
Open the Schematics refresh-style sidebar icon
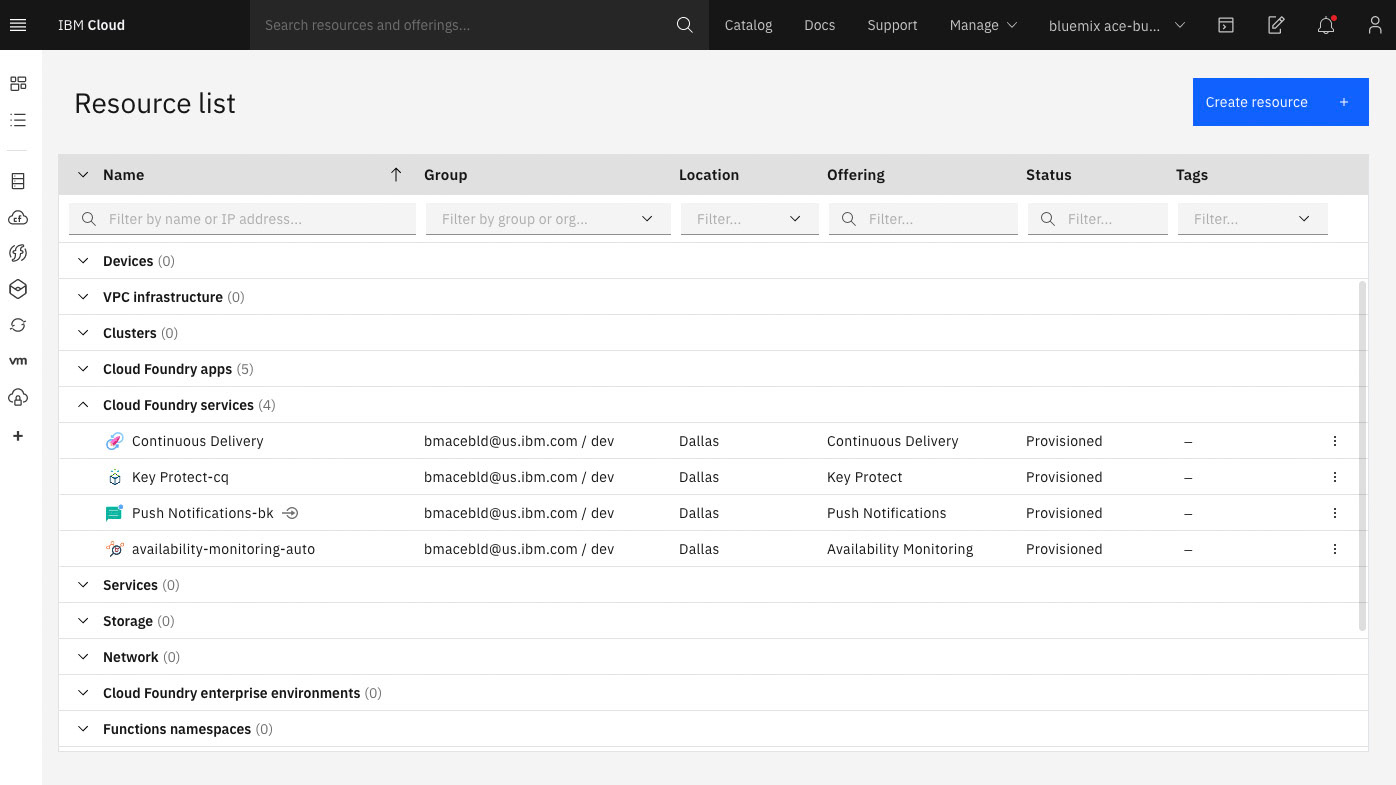click(18, 325)
